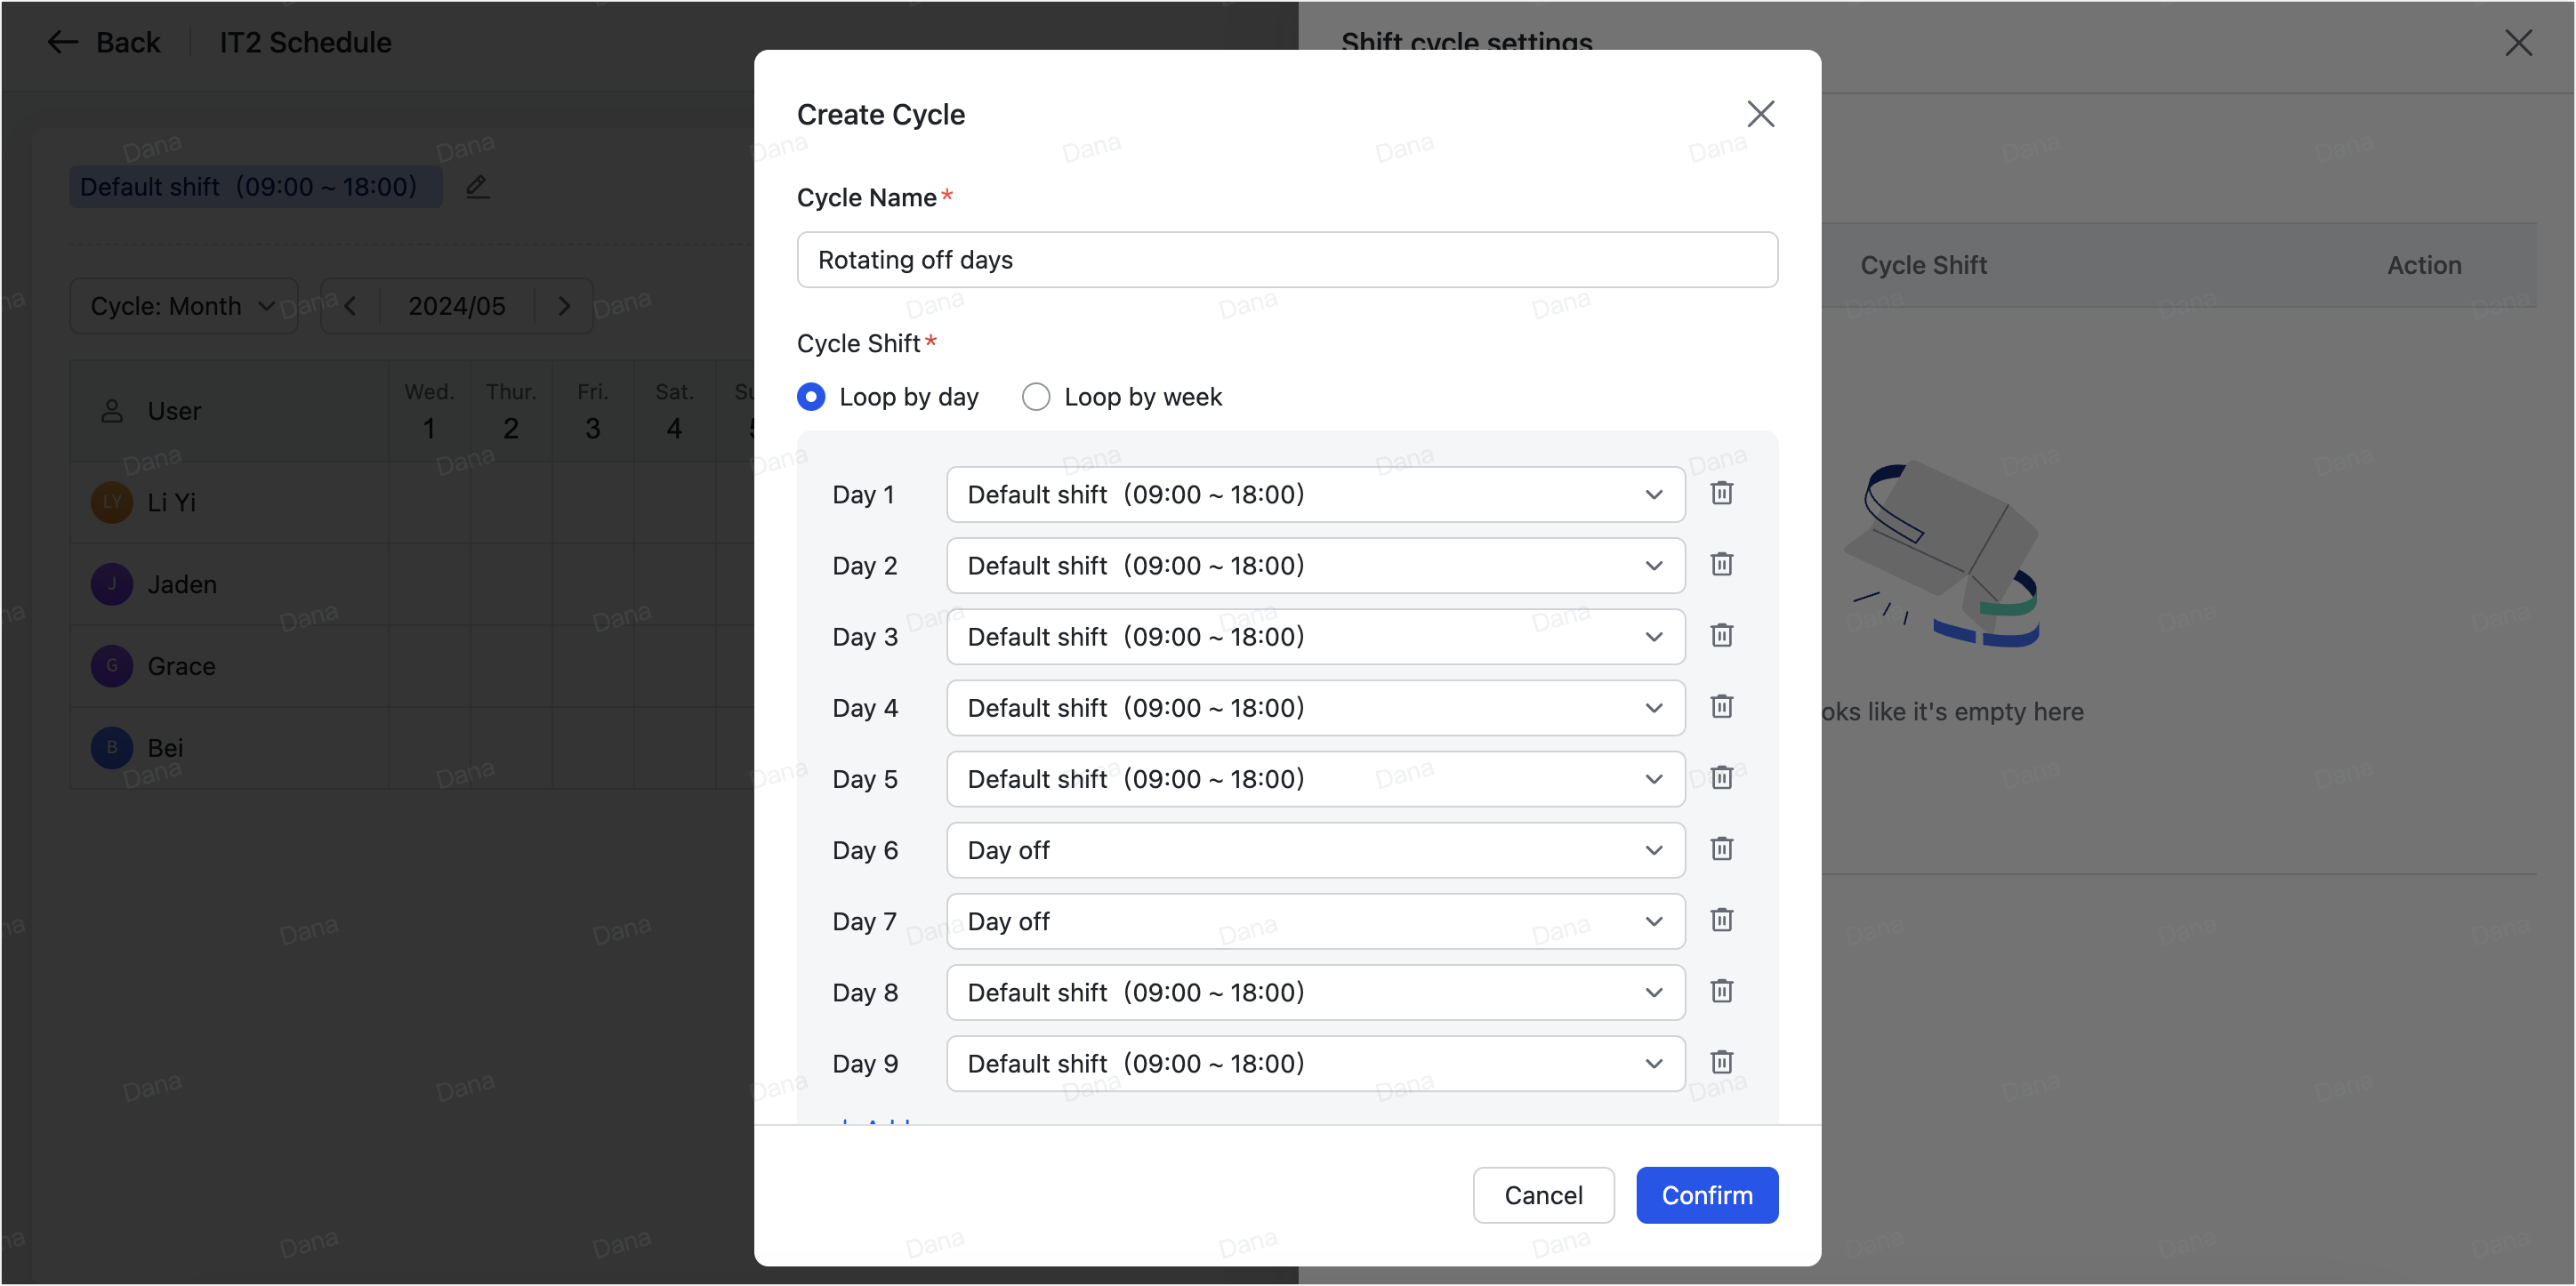Select the Loop by week radio button

[x=1036, y=397]
